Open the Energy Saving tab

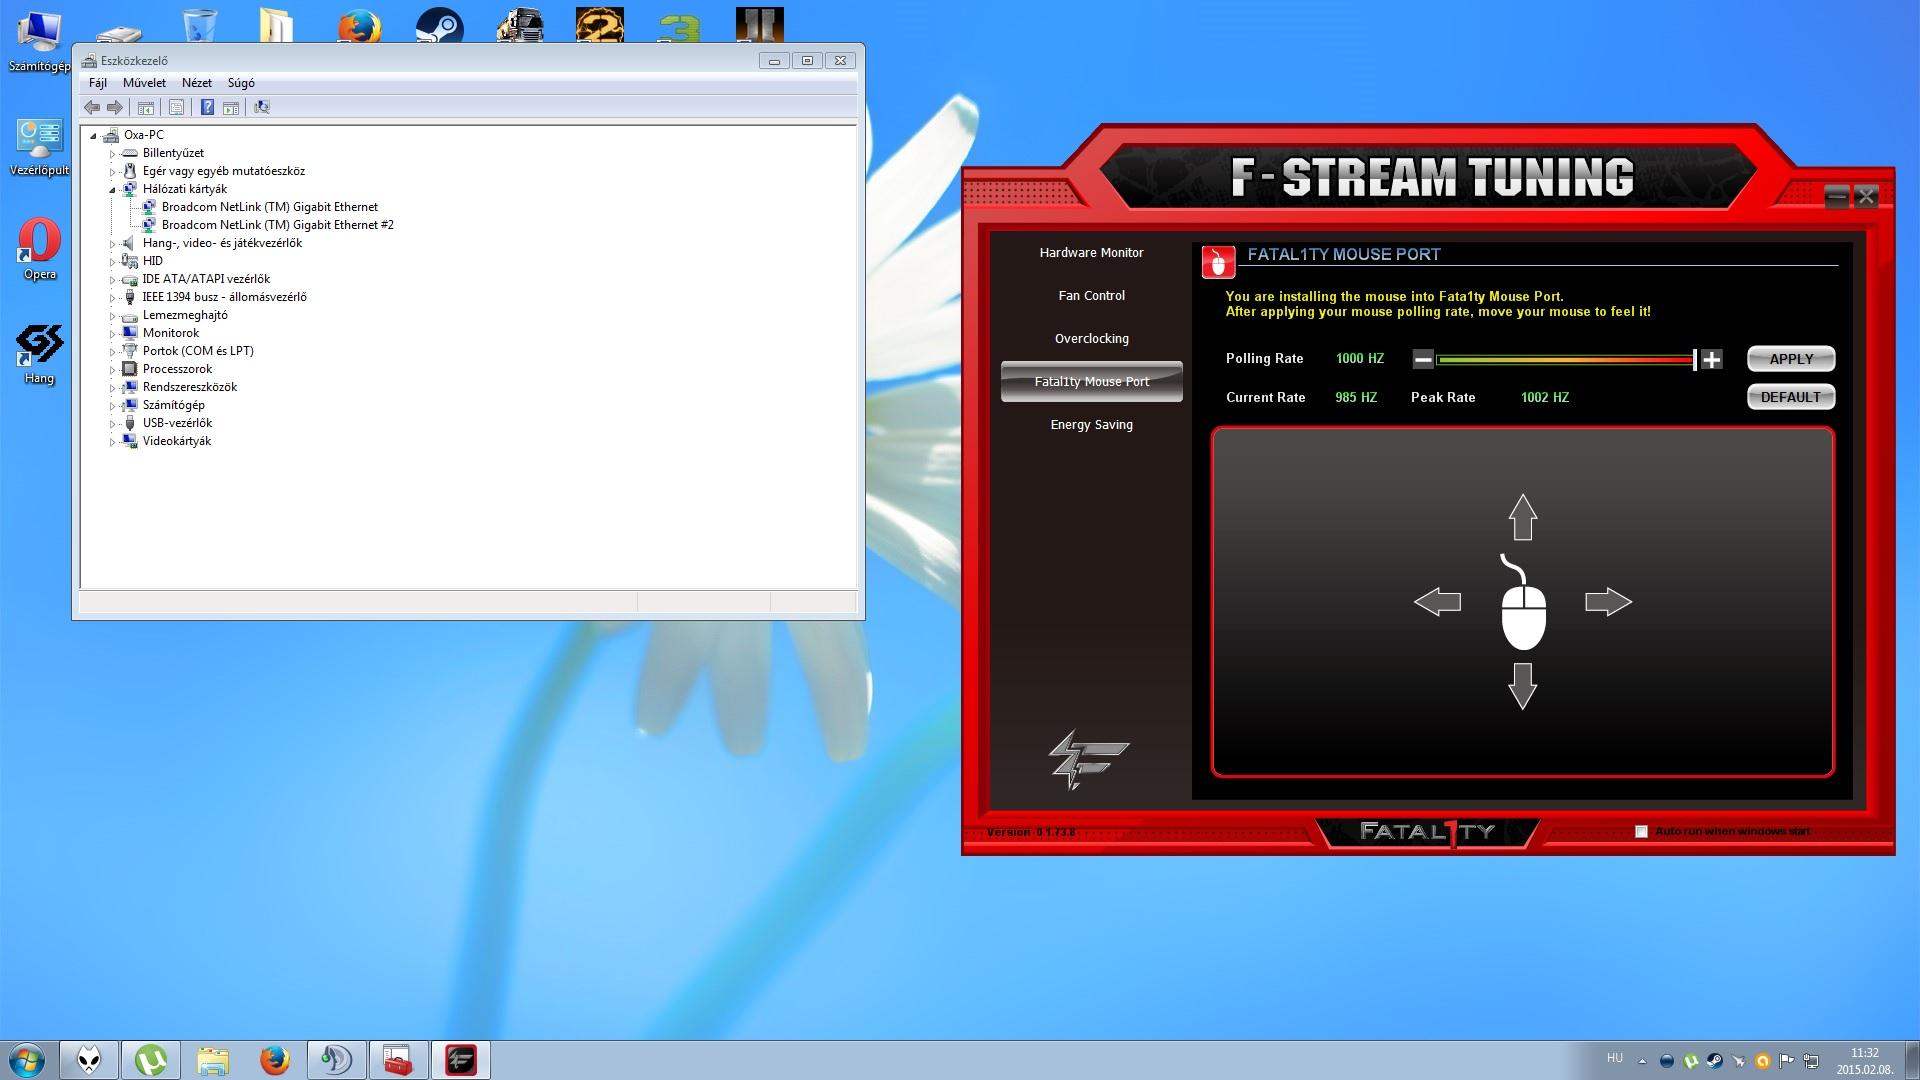[x=1091, y=425]
